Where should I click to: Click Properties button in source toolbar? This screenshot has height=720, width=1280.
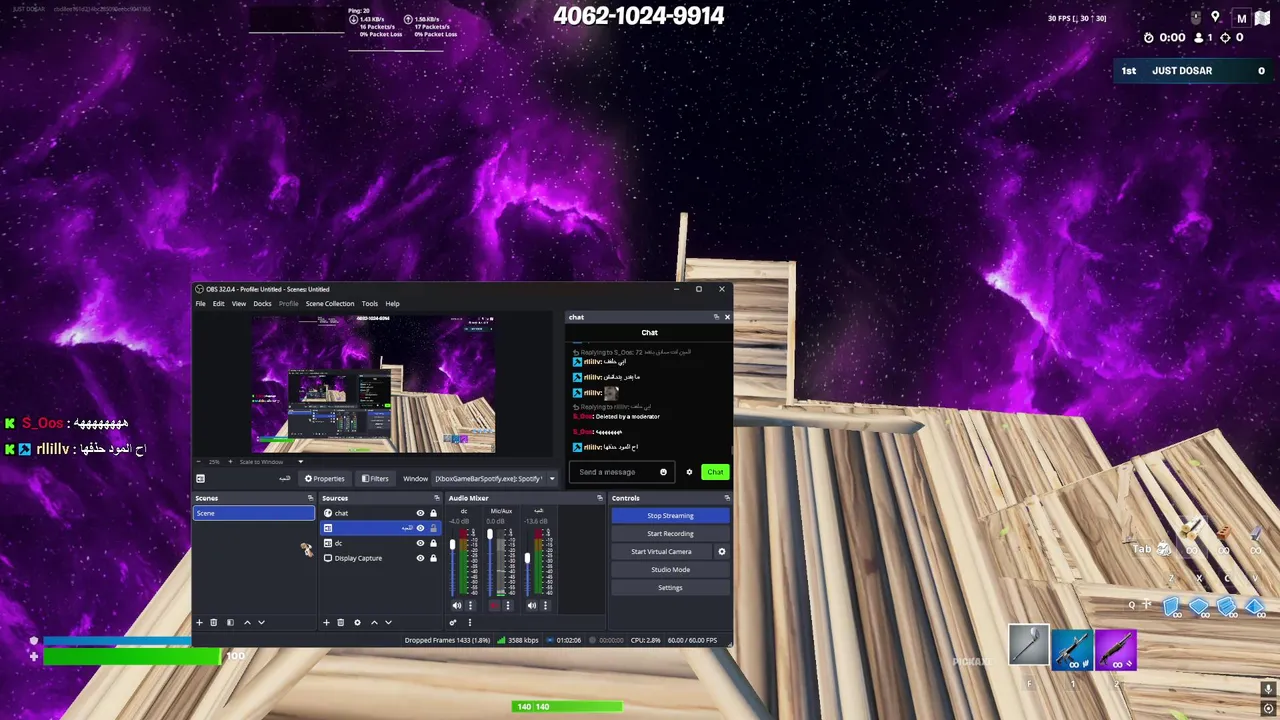click(325, 479)
